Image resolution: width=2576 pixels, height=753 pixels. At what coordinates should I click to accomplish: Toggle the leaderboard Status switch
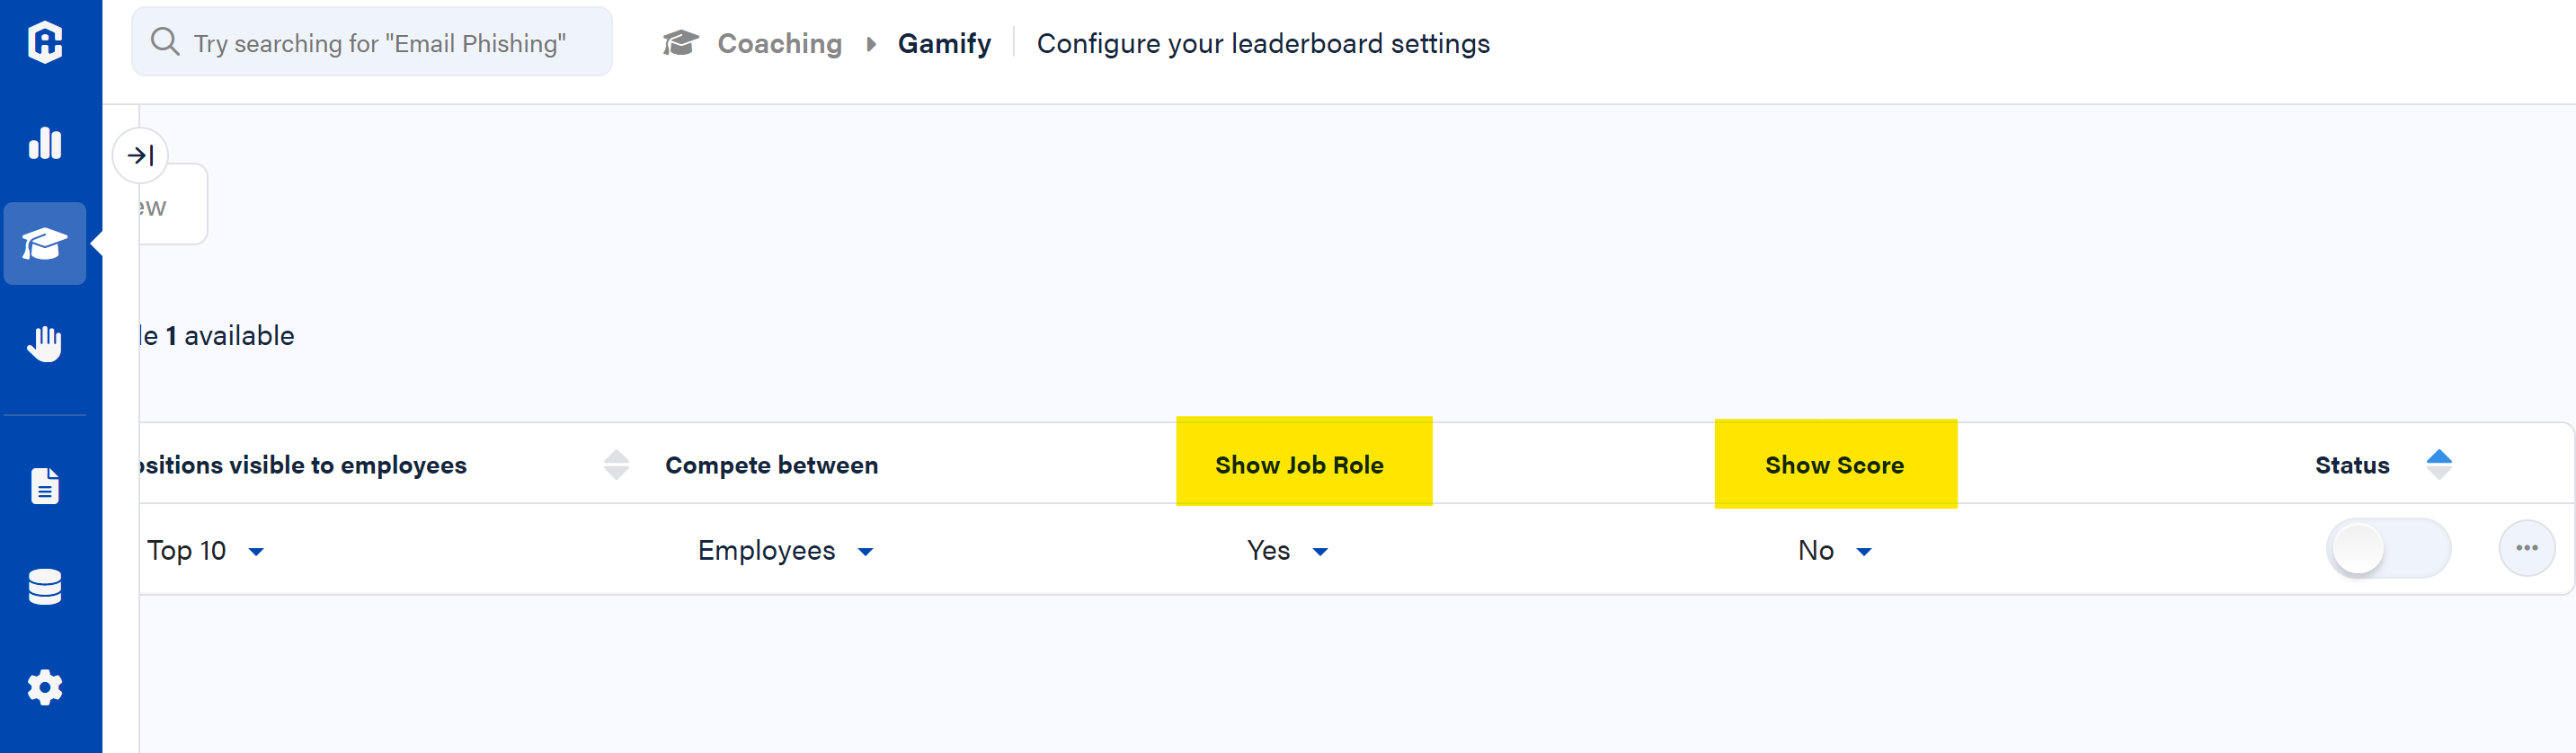pos(2387,548)
